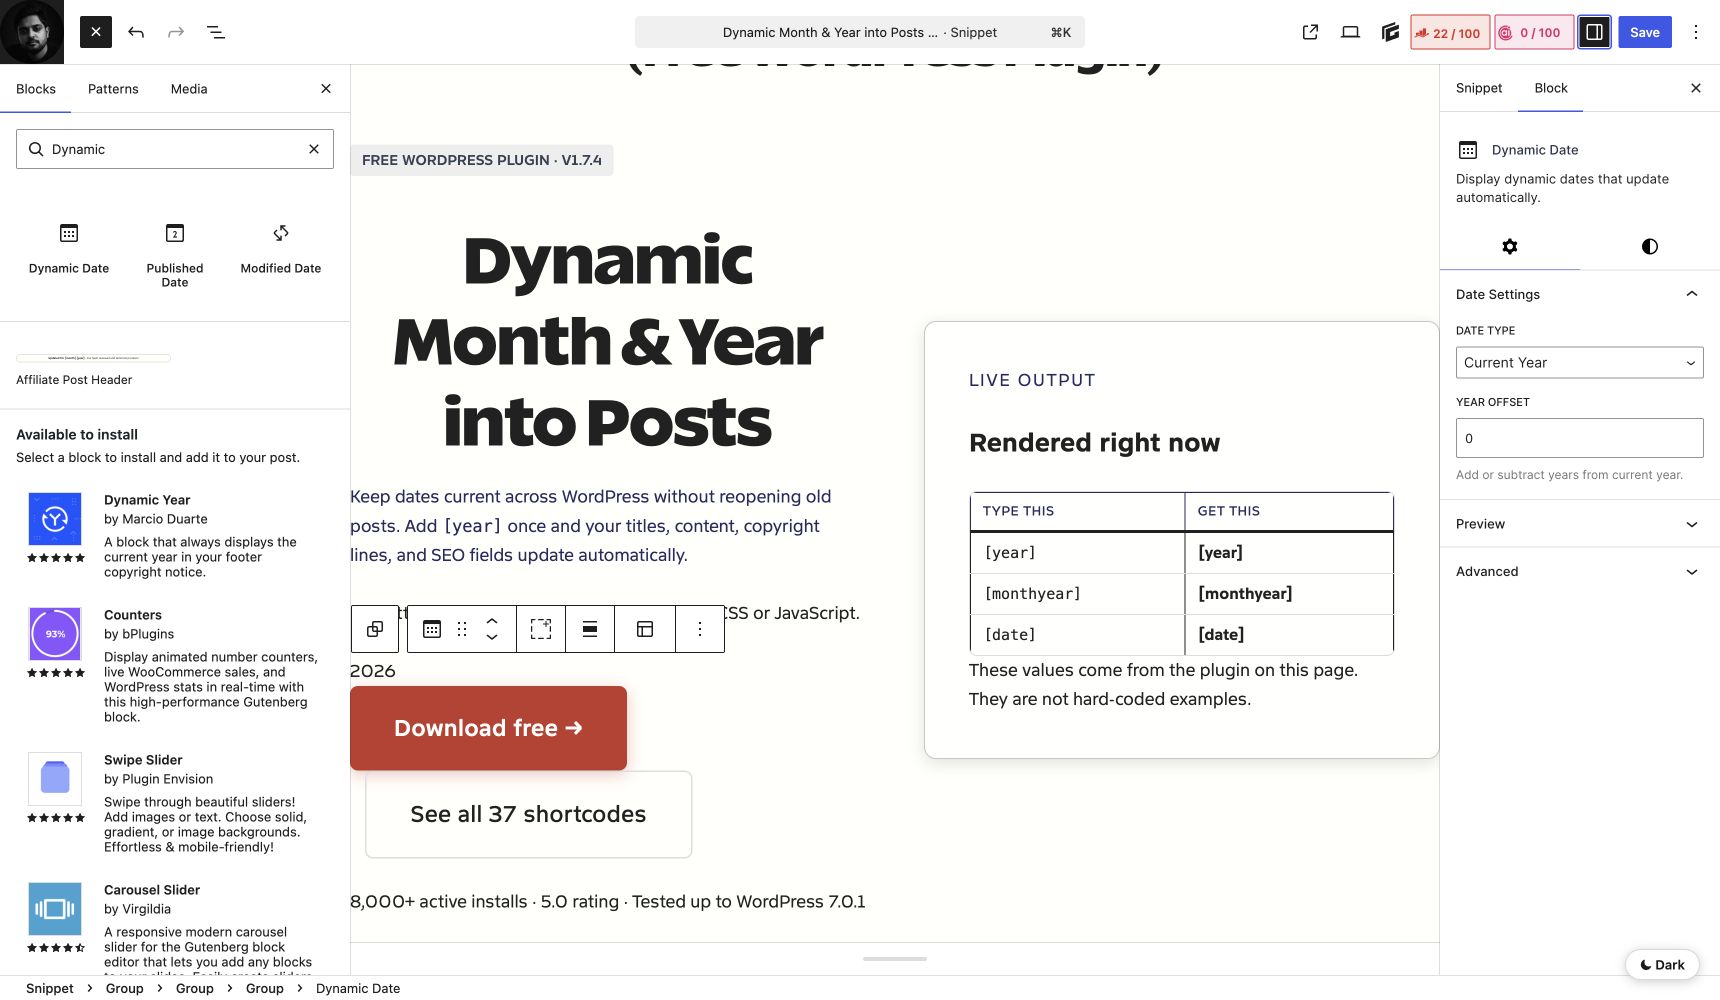Insert the Modified Date block

(281, 249)
